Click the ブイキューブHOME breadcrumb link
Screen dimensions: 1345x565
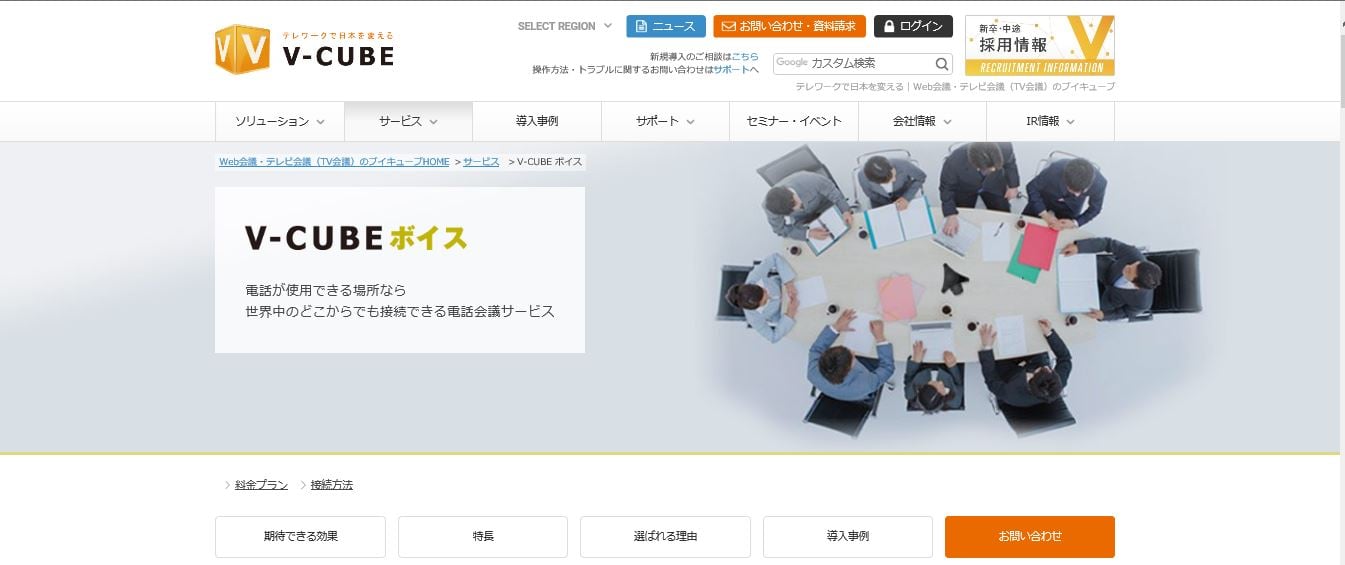[334, 161]
